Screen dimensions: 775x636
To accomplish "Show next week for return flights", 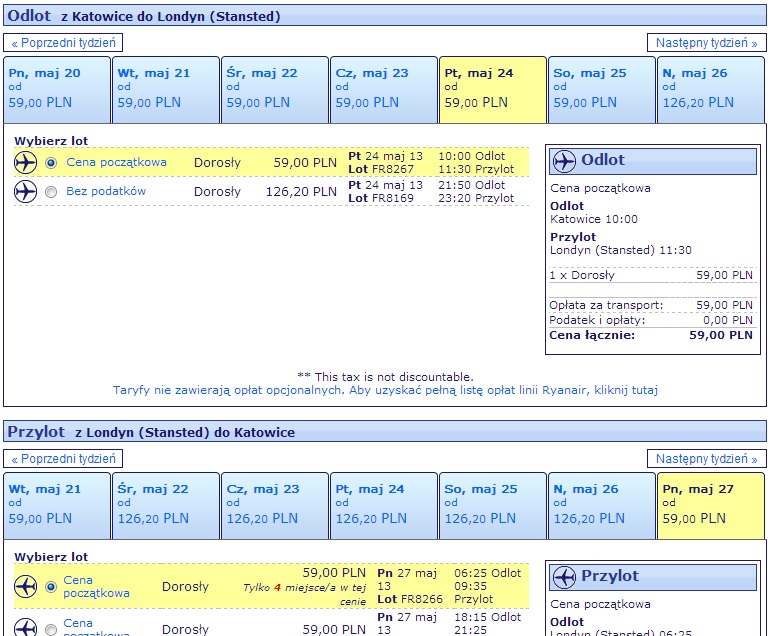I will (x=707, y=459).
